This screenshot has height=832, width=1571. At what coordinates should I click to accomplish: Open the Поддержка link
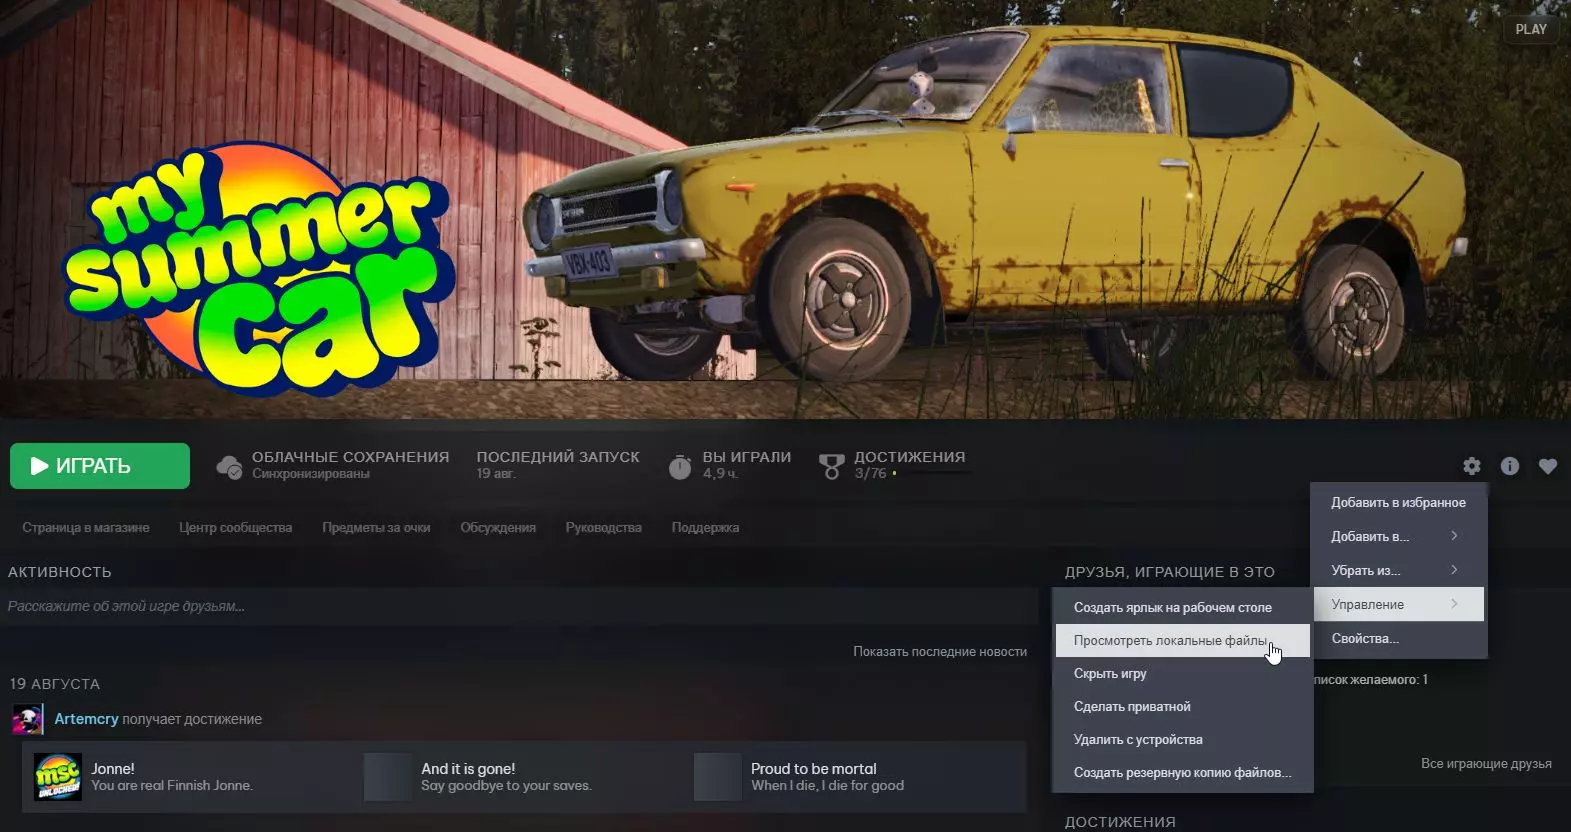(x=706, y=528)
